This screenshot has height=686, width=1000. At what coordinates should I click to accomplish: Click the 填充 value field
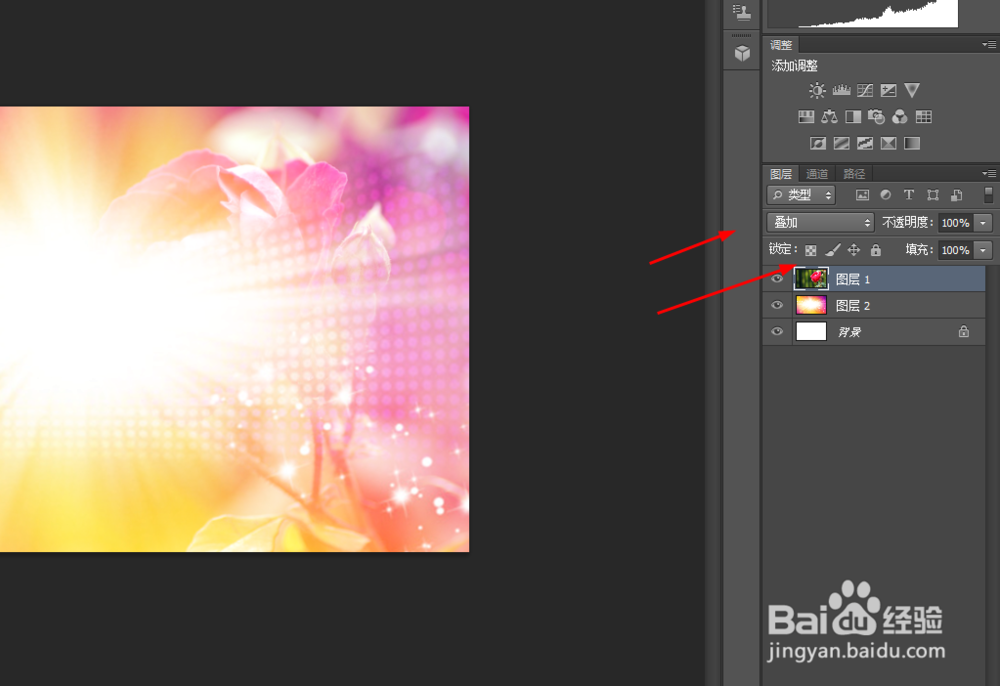955,250
